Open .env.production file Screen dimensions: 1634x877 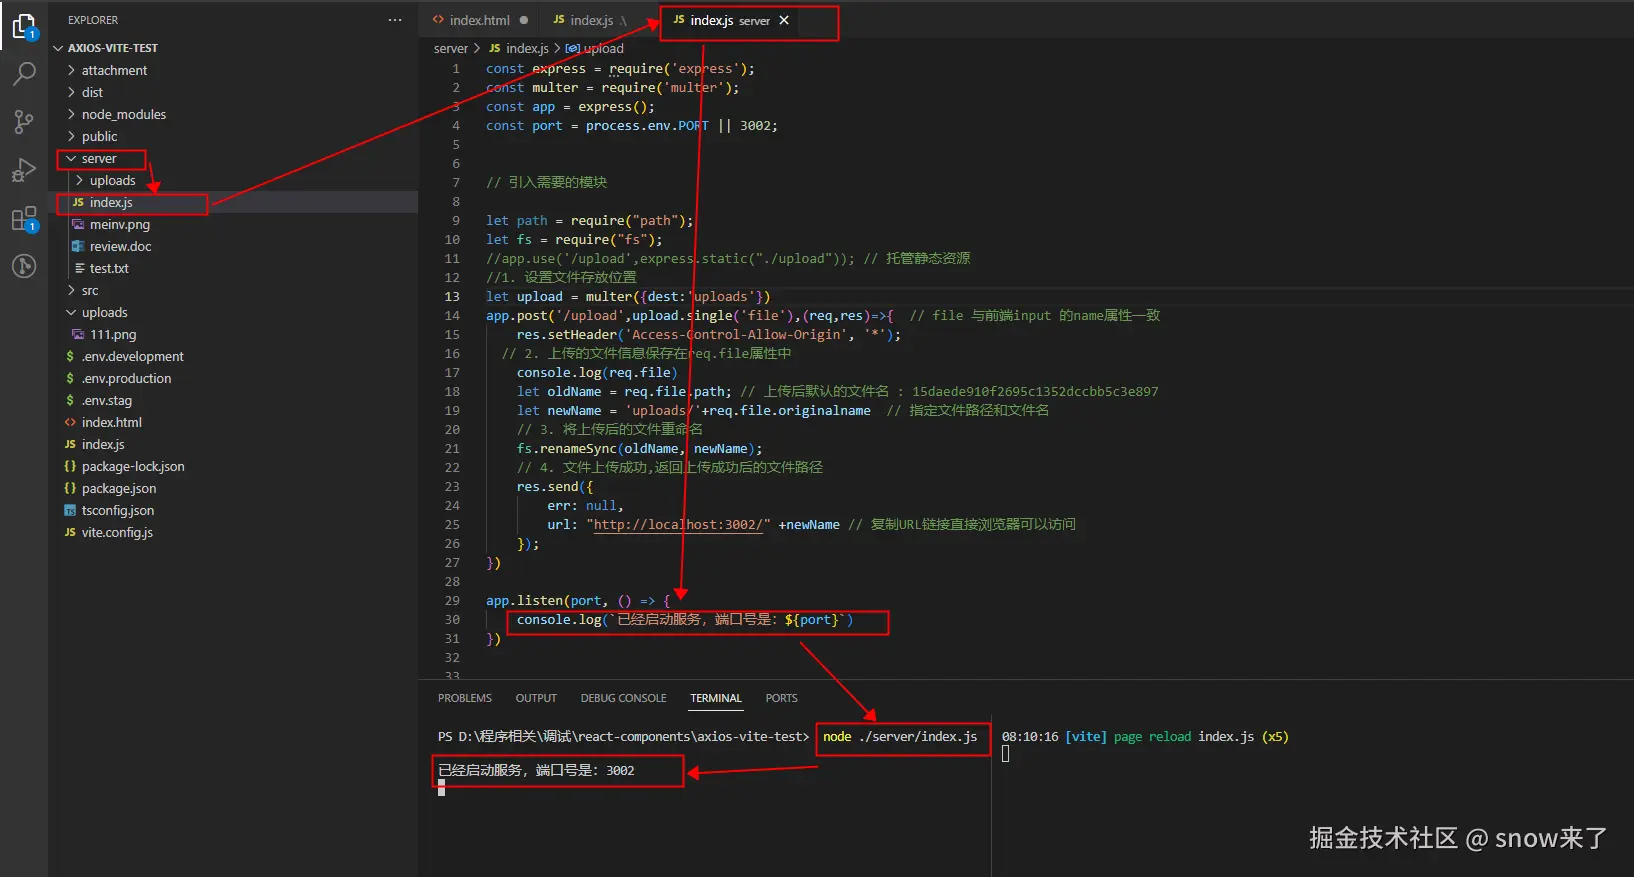[x=233, y=378]
